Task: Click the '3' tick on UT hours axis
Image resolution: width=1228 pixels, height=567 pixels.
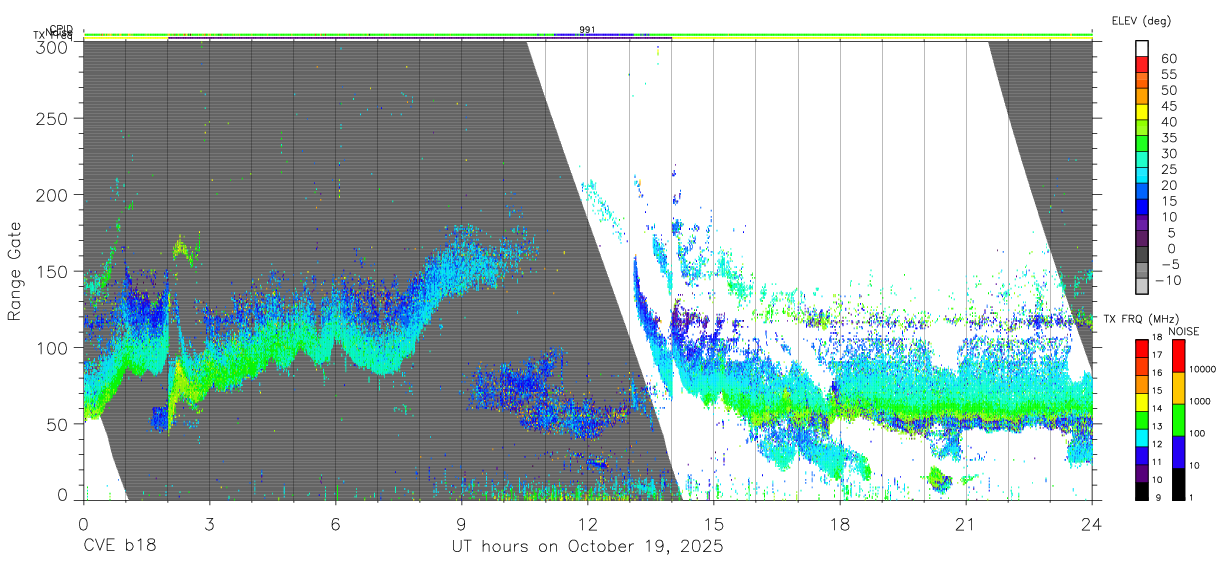Action: point(209,524)
